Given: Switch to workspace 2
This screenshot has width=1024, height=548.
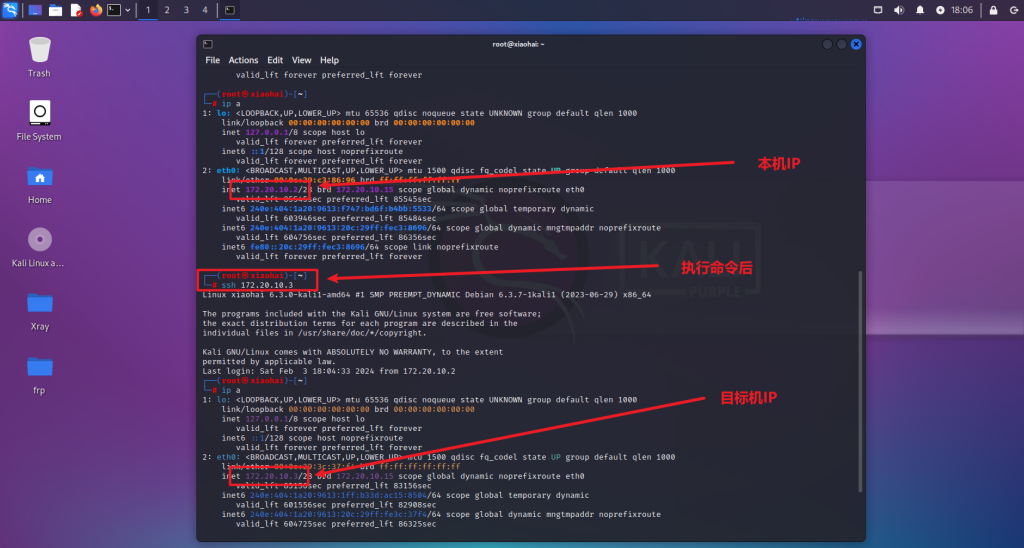Looking at the screenshot, I should [x=167, y=10].
